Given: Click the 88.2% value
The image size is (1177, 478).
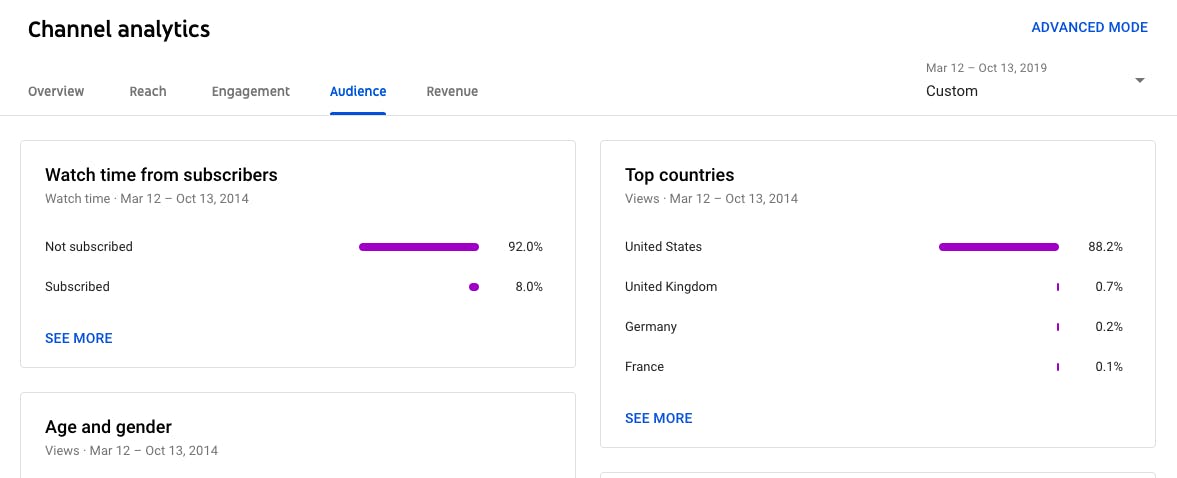Looking at the screenshot, I should click(x=1106, y=247).
